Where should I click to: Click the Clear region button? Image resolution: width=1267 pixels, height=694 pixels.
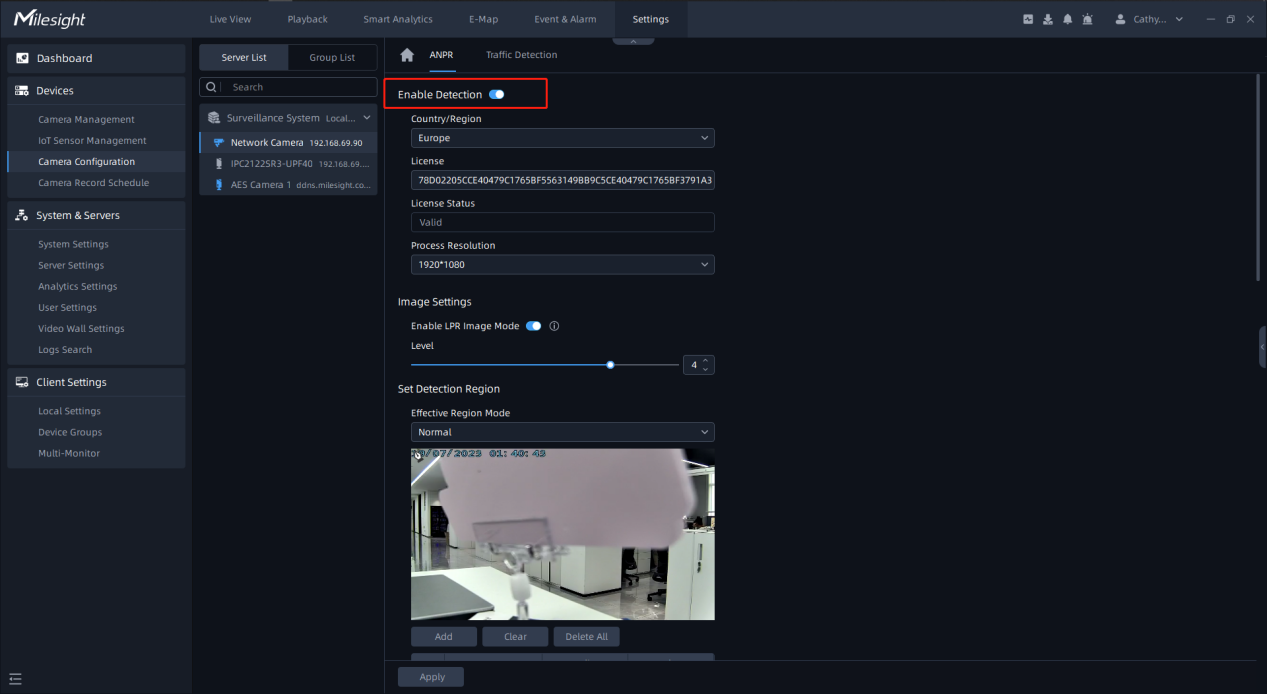coord(515,637)
